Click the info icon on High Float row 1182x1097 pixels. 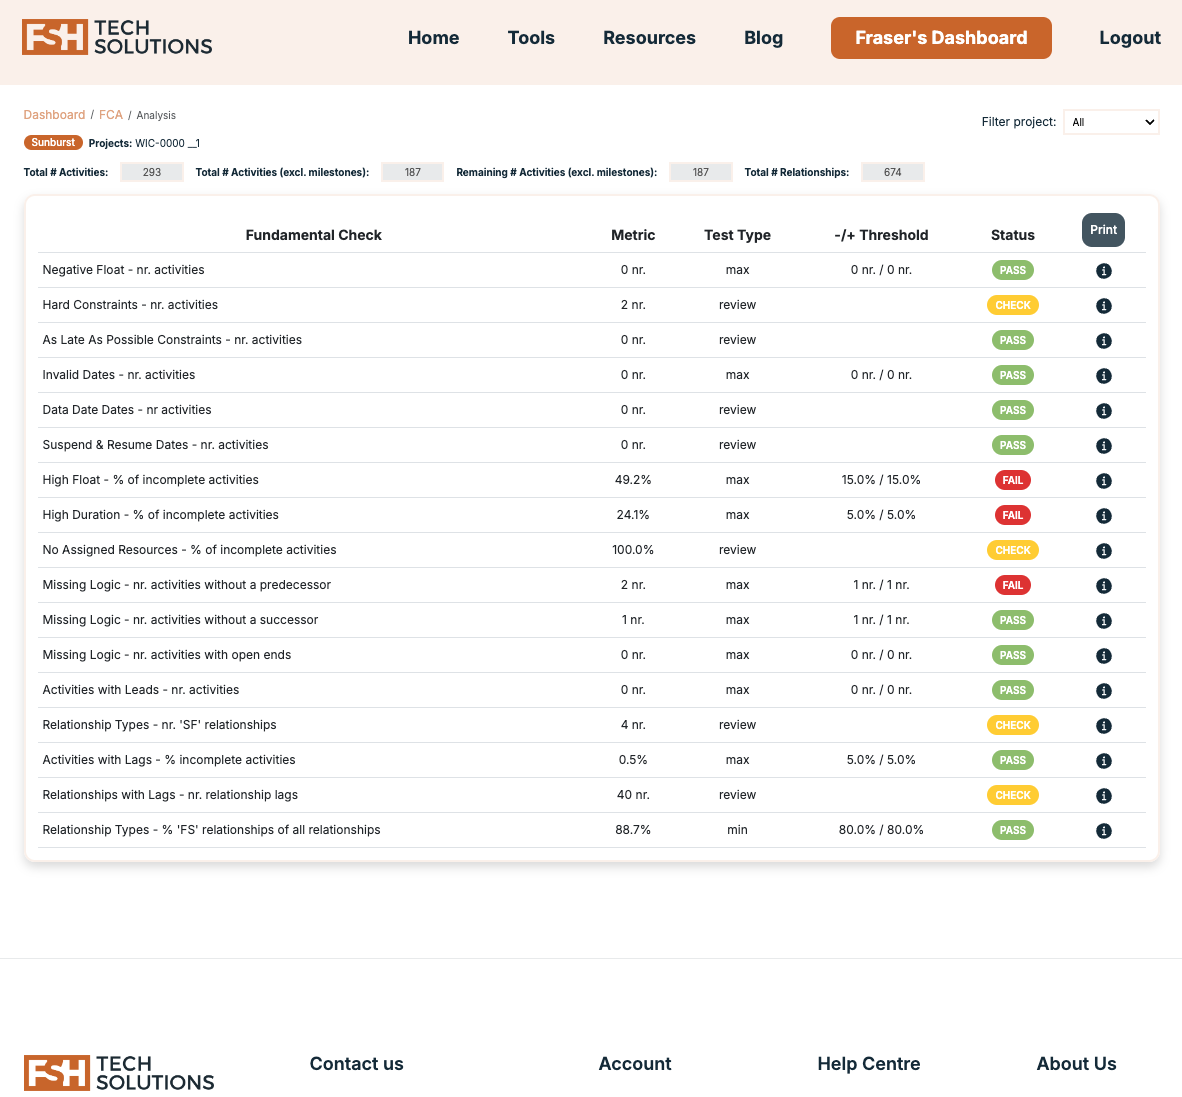coord(1104,480)
